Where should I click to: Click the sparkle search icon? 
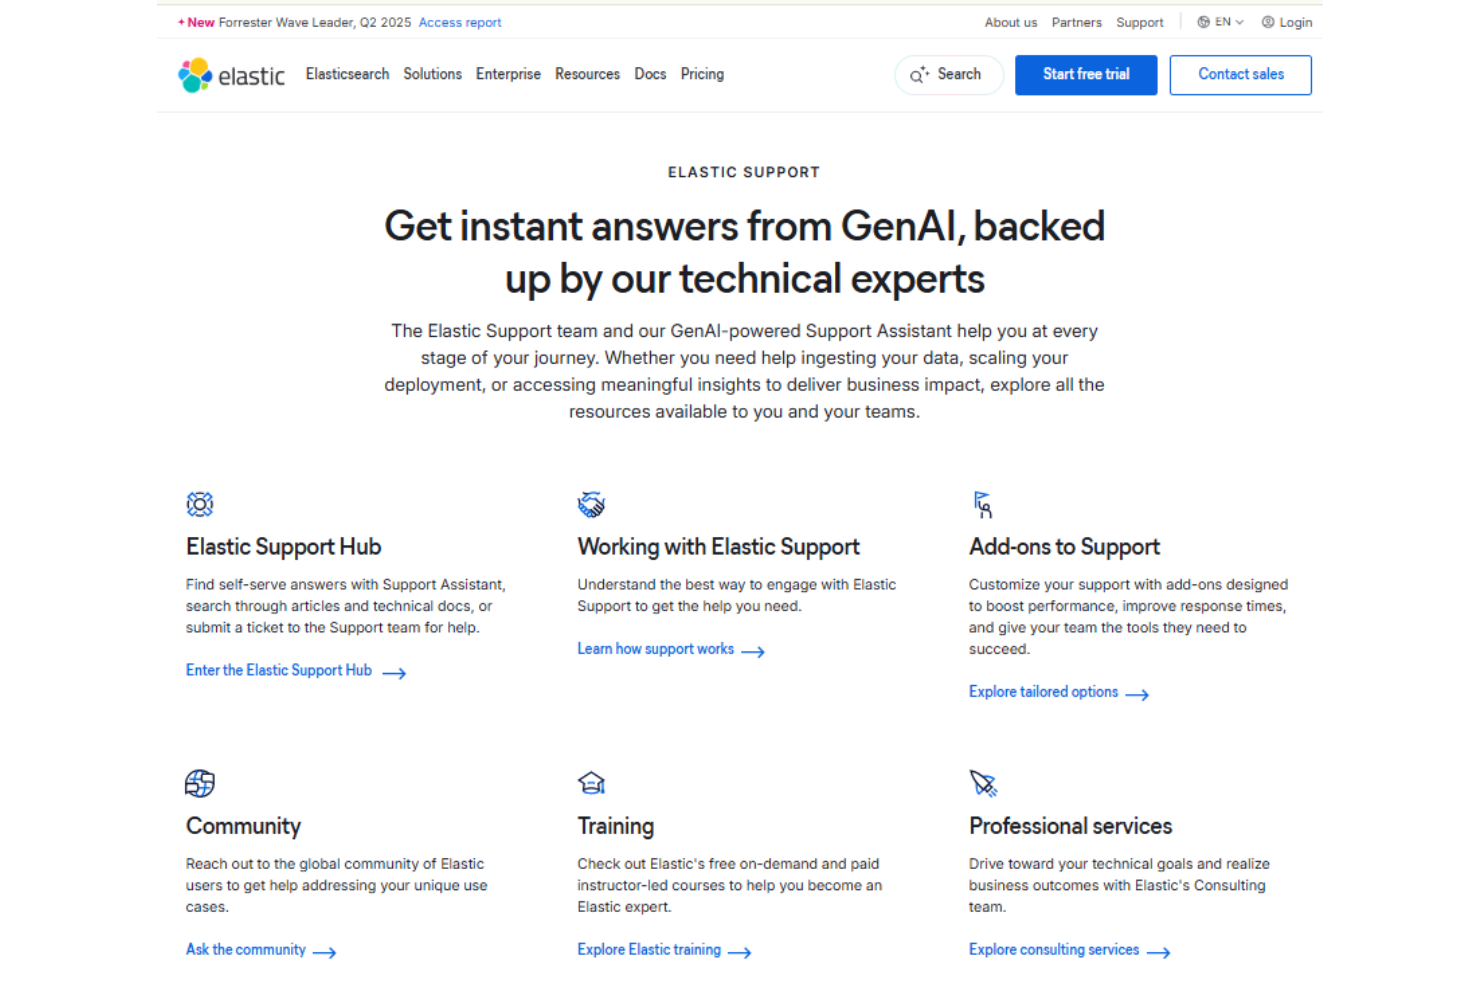(919, 75)
